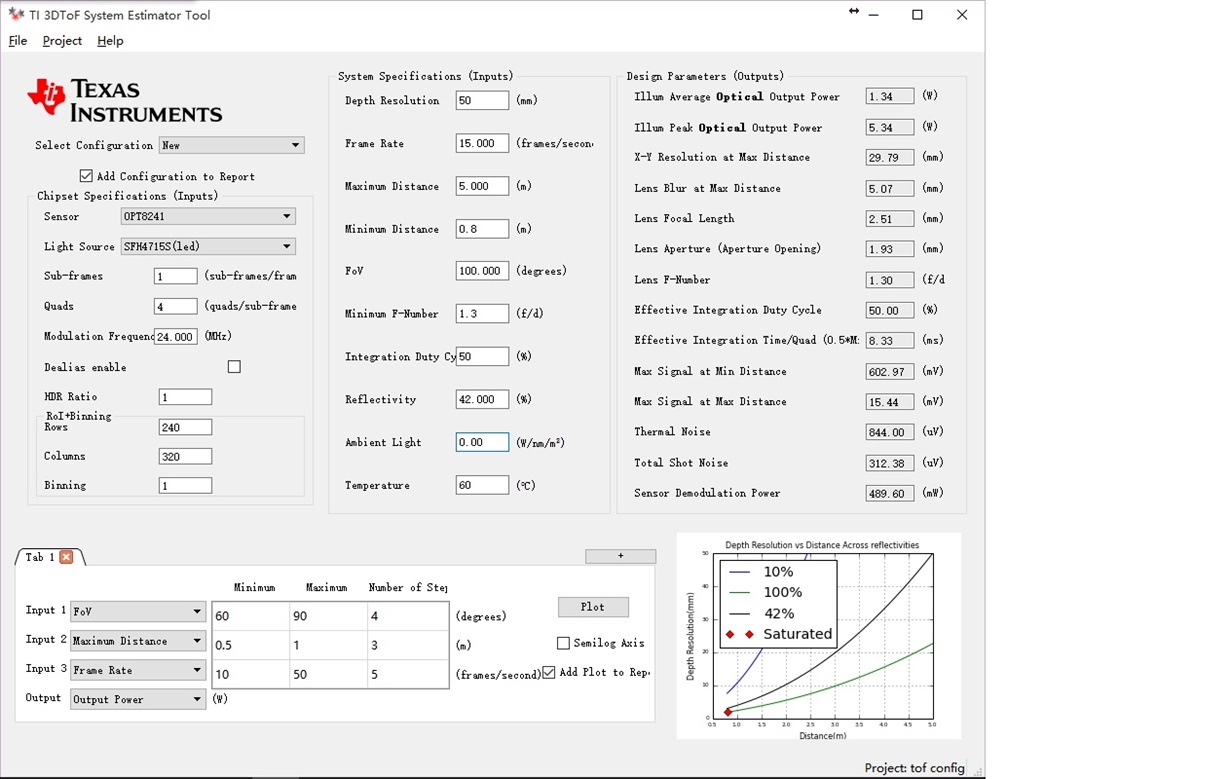Viewport: 1230px width, 779px height.
Task: Click Frame Rate field 15.000
Action: [x=482, y=143]
